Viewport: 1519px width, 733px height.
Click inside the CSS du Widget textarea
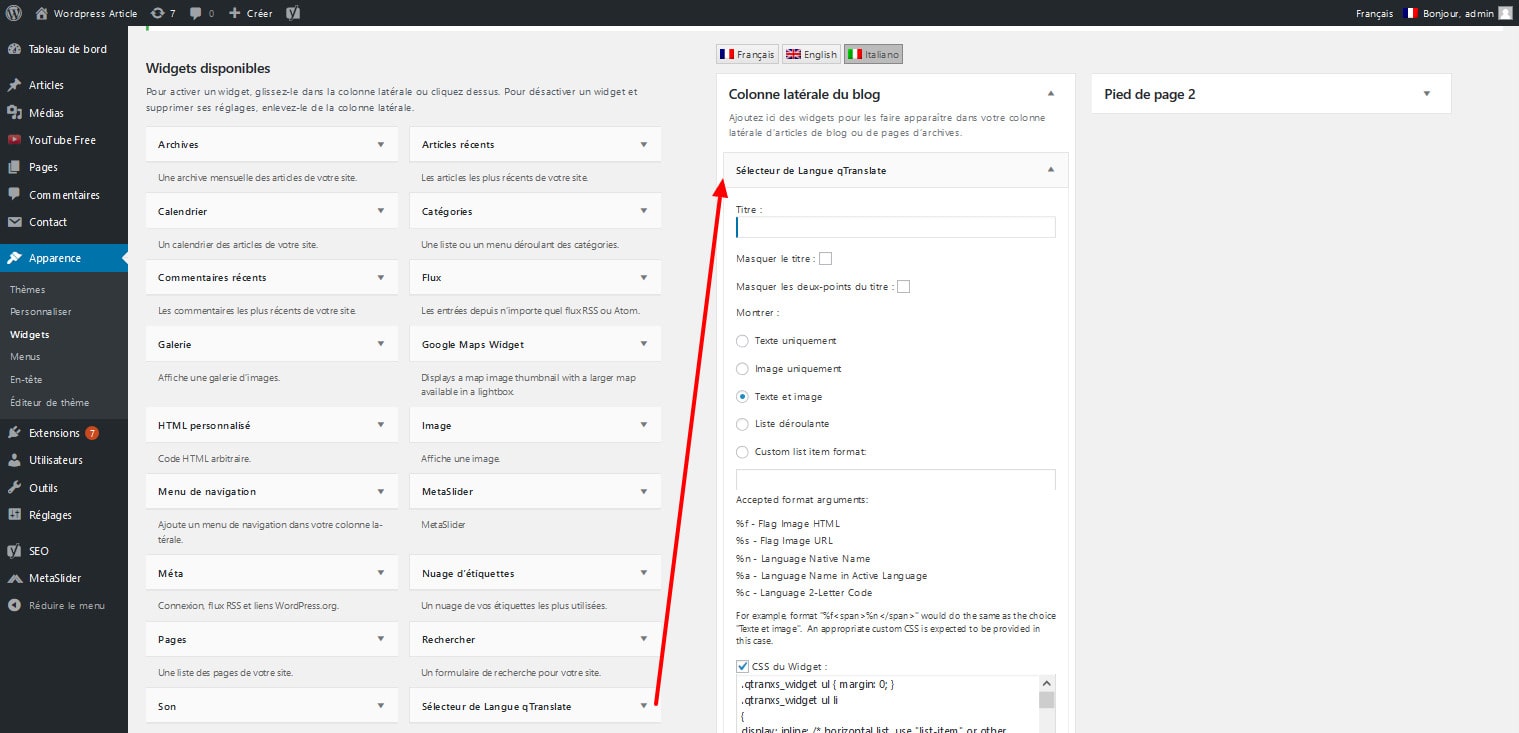coord(887,704)
